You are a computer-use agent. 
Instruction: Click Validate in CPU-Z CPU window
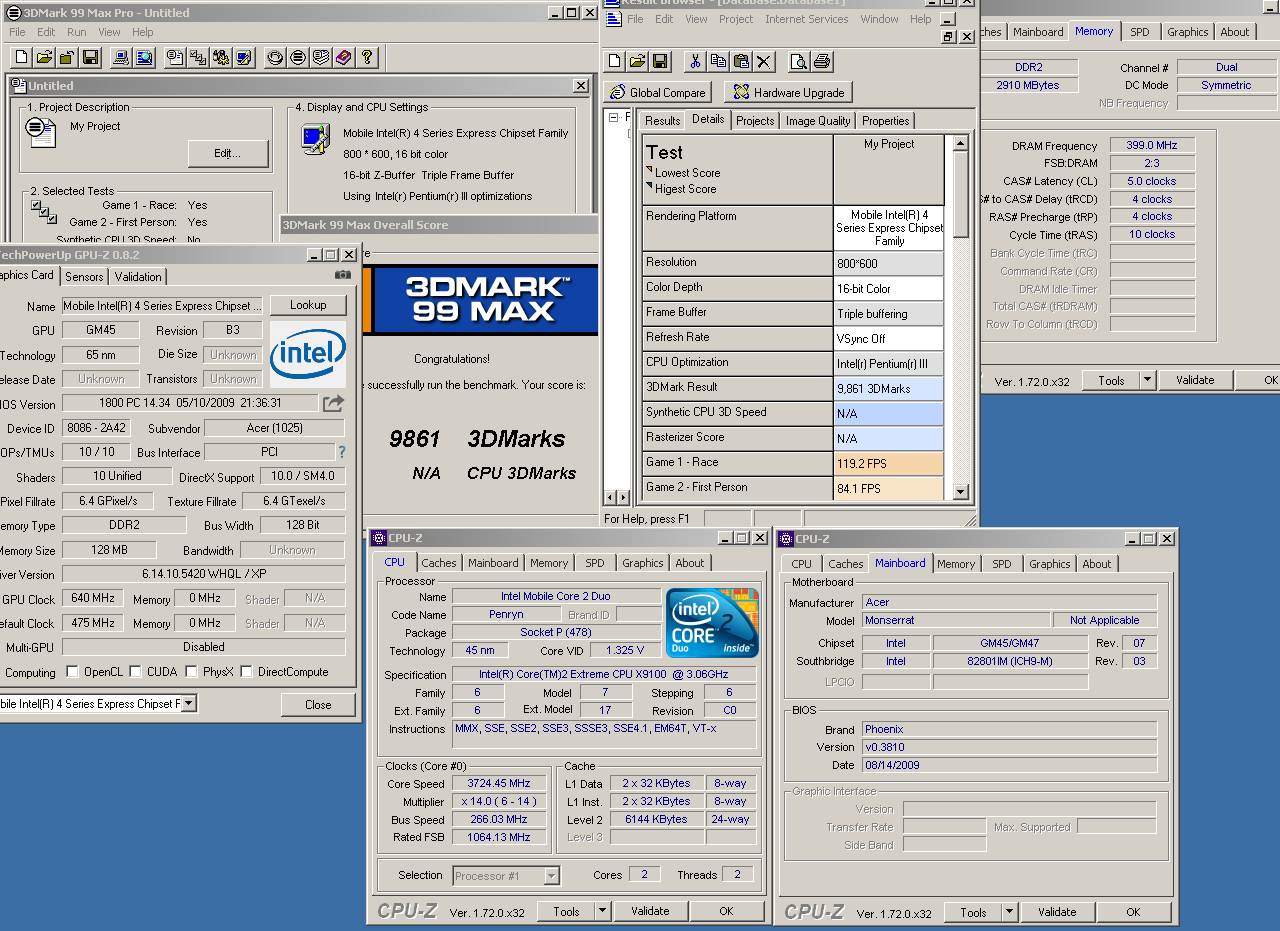click(650, 911)
